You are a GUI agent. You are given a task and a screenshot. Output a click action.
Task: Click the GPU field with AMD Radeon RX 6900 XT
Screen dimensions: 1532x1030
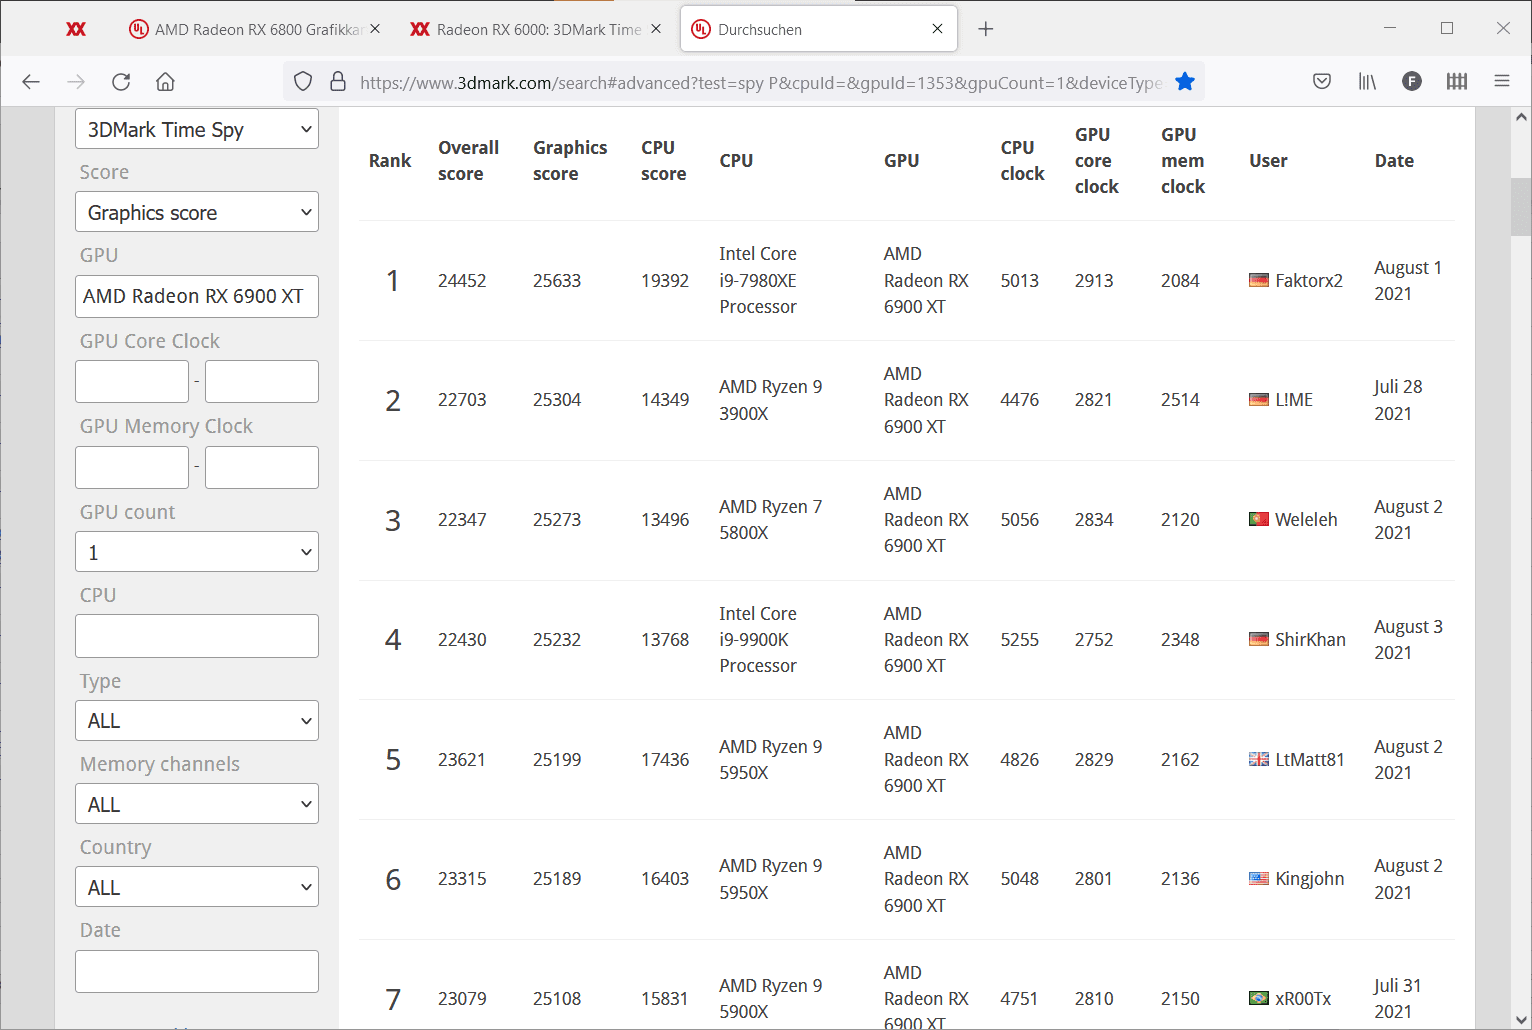[197, 296]
